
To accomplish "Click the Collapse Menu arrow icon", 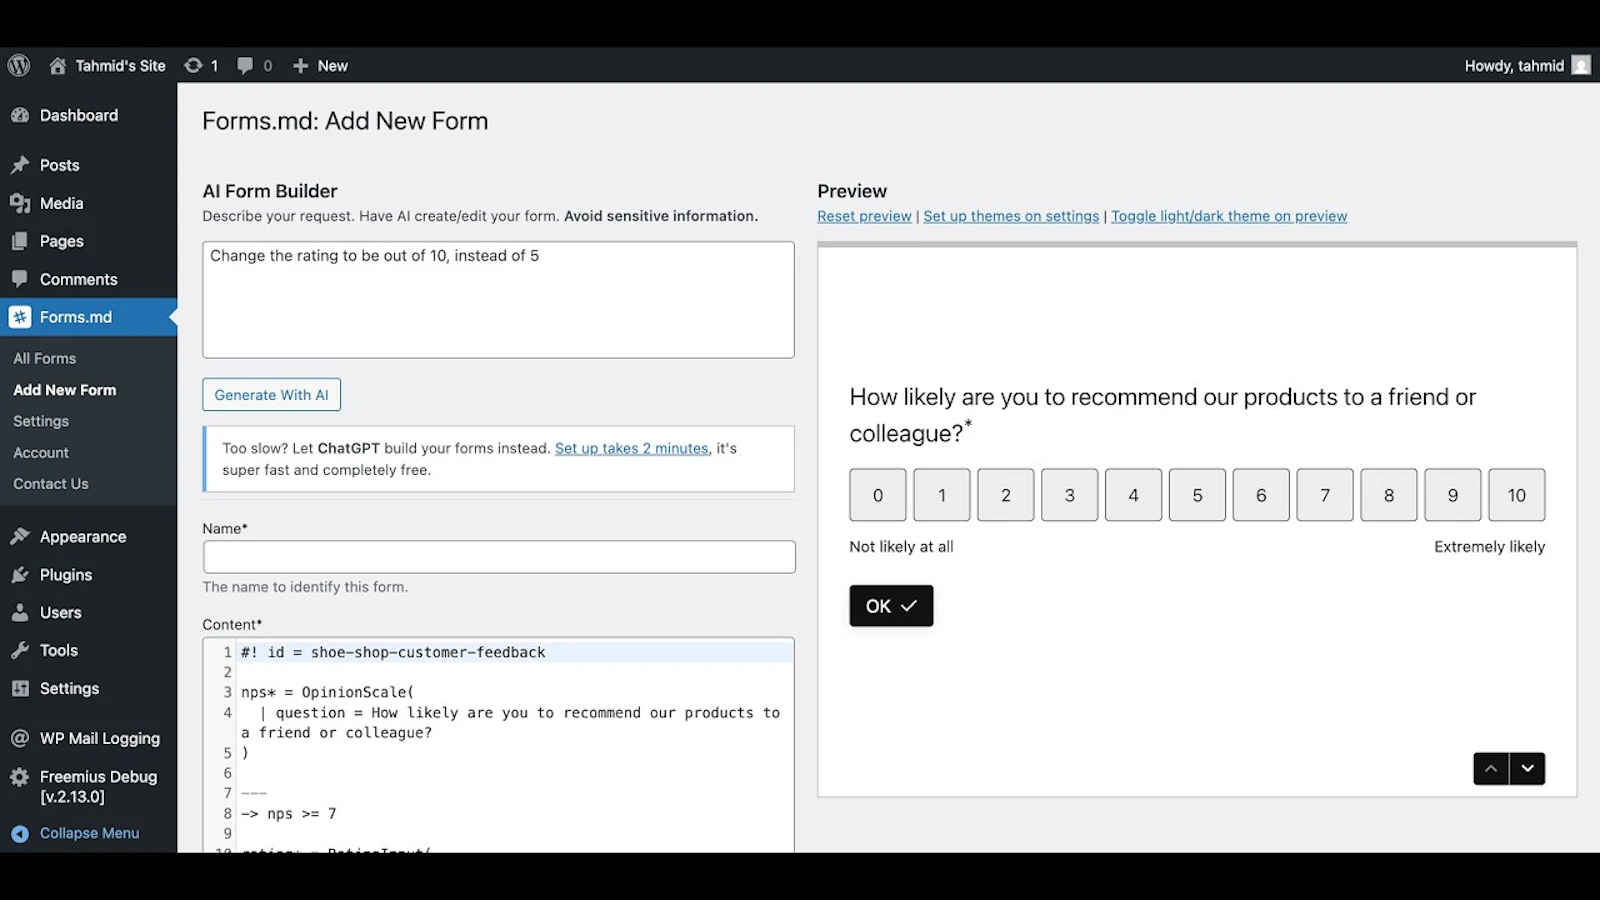I will tap(20, 834).
